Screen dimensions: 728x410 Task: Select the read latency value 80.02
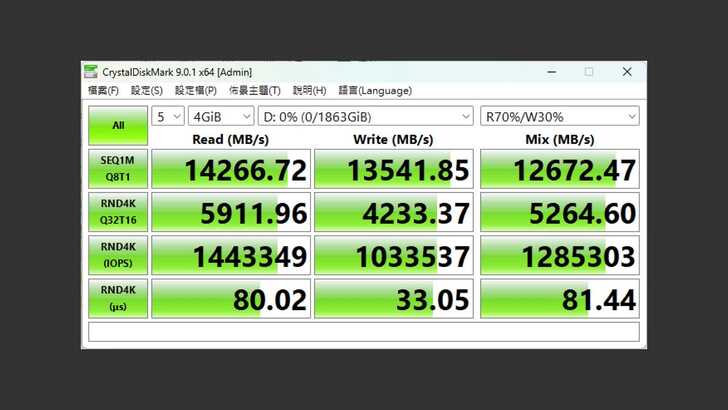231,299
